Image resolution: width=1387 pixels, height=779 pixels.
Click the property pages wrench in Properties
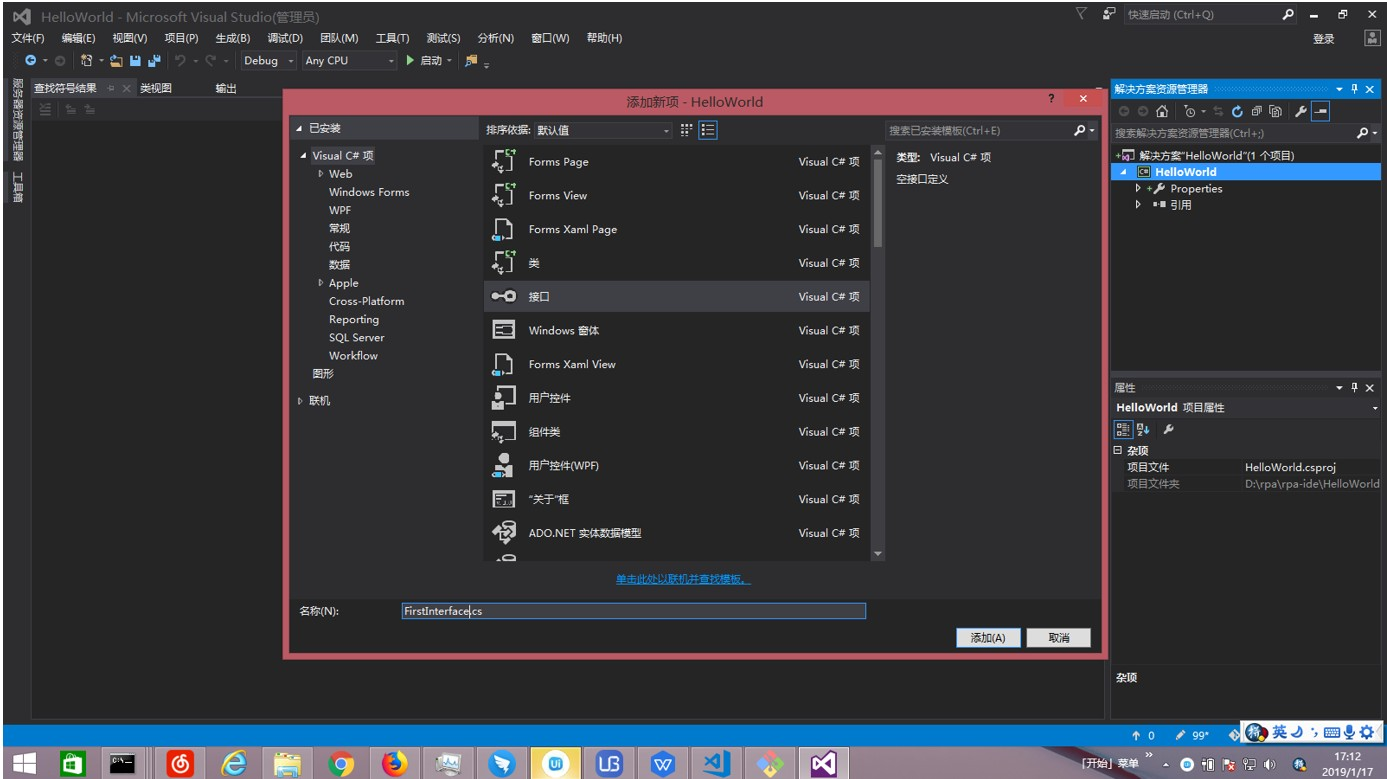[x=1169, y=429]
